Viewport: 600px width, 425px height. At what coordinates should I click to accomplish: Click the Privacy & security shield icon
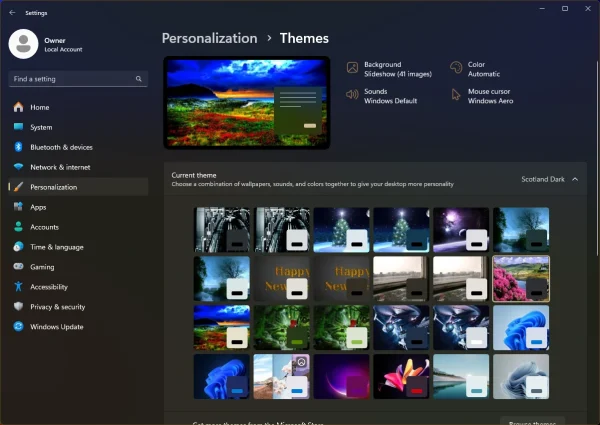[x=18, y=306]
